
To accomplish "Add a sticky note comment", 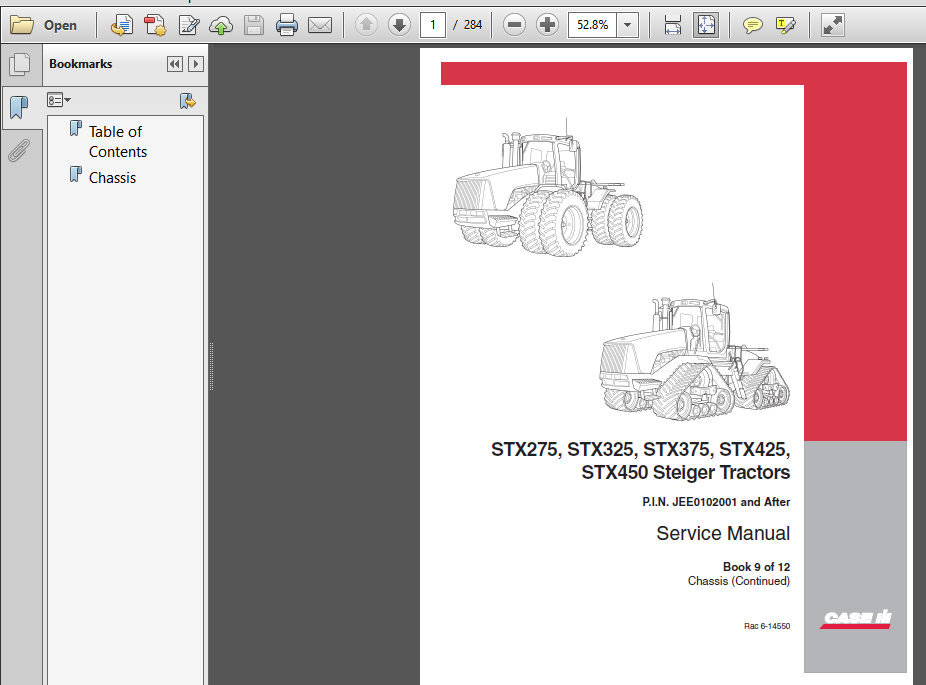I will click(752, 25).
